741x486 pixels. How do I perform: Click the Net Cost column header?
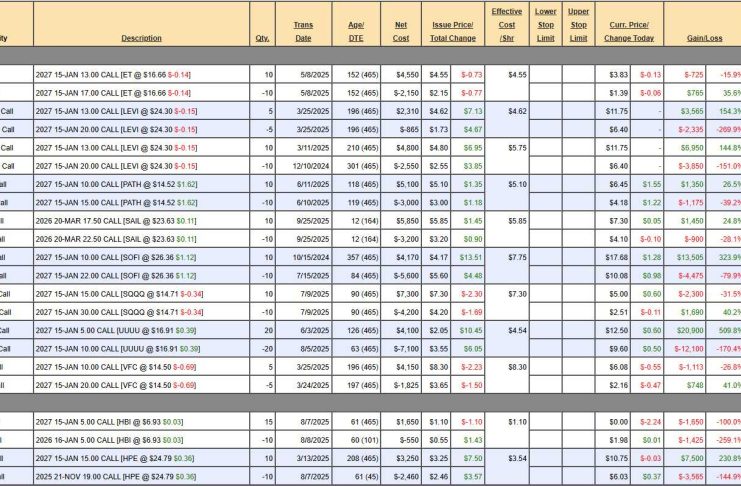401,31
